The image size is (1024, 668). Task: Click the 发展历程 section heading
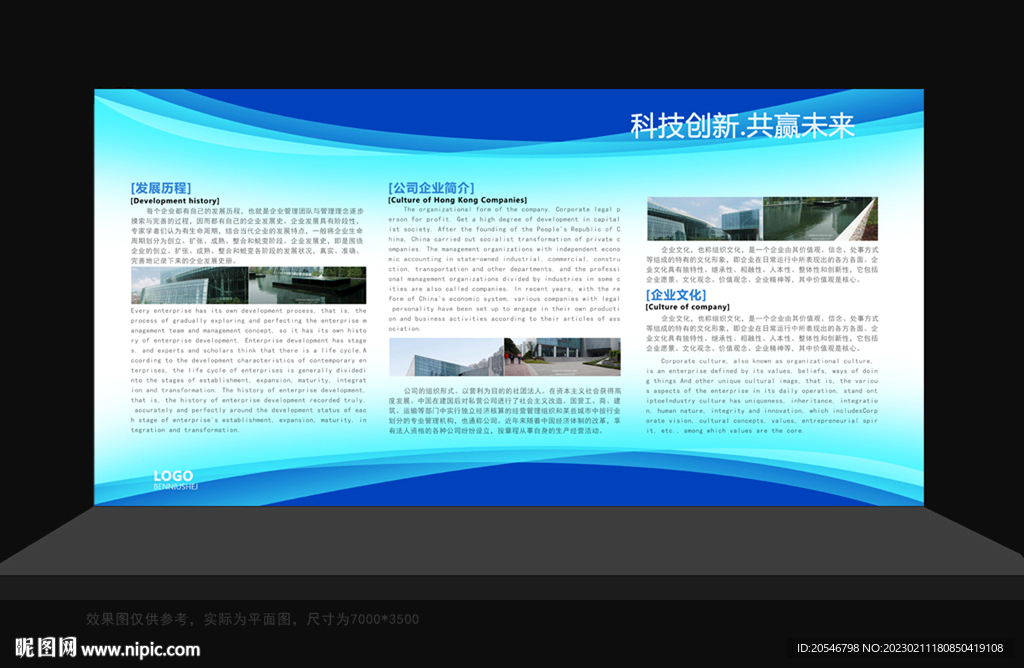point(161,188)
